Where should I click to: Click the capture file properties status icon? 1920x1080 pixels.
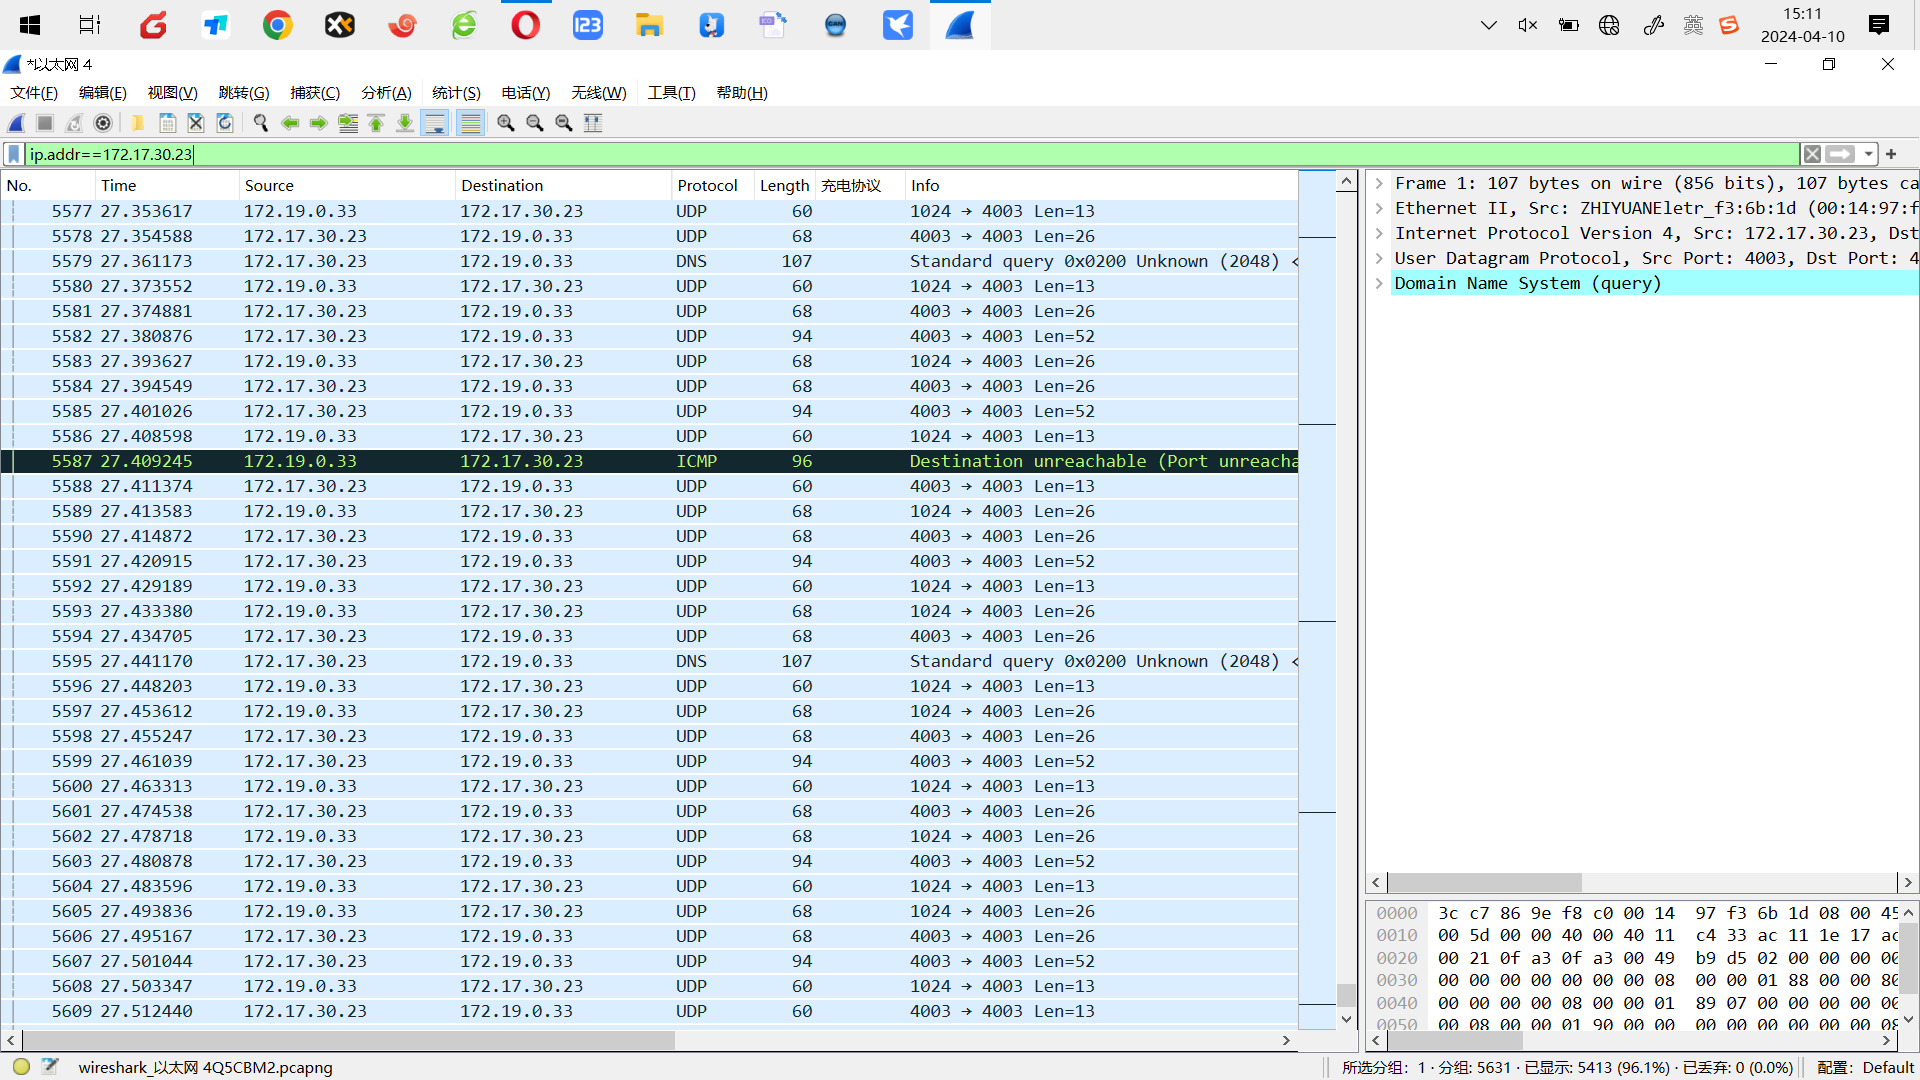pyautogui.click(x=51, y=1067)
